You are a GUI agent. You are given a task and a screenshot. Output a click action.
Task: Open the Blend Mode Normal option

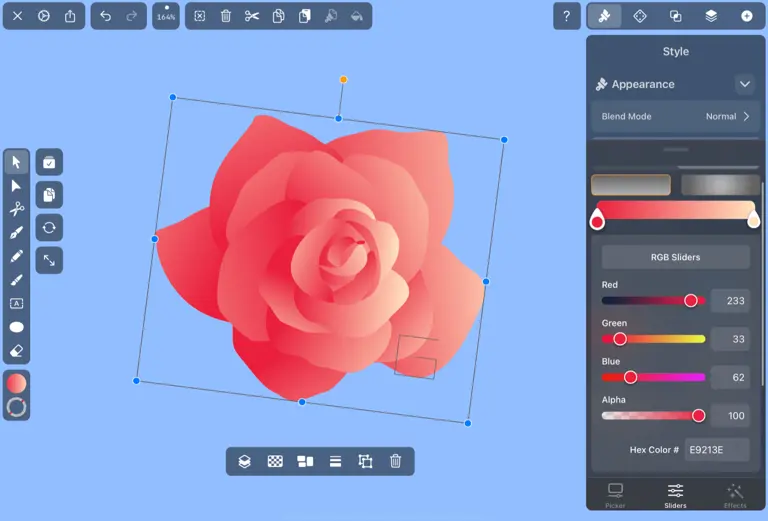click(675, 117)
